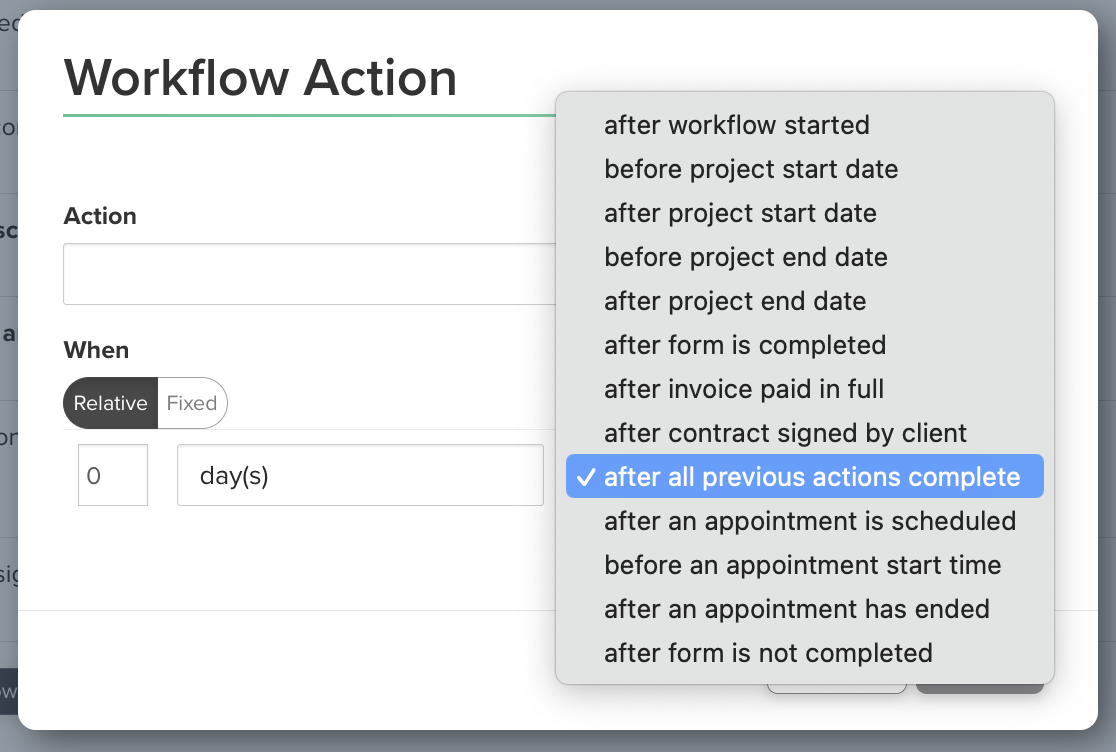Select "after form is not completed"

[x=768, y=653]
